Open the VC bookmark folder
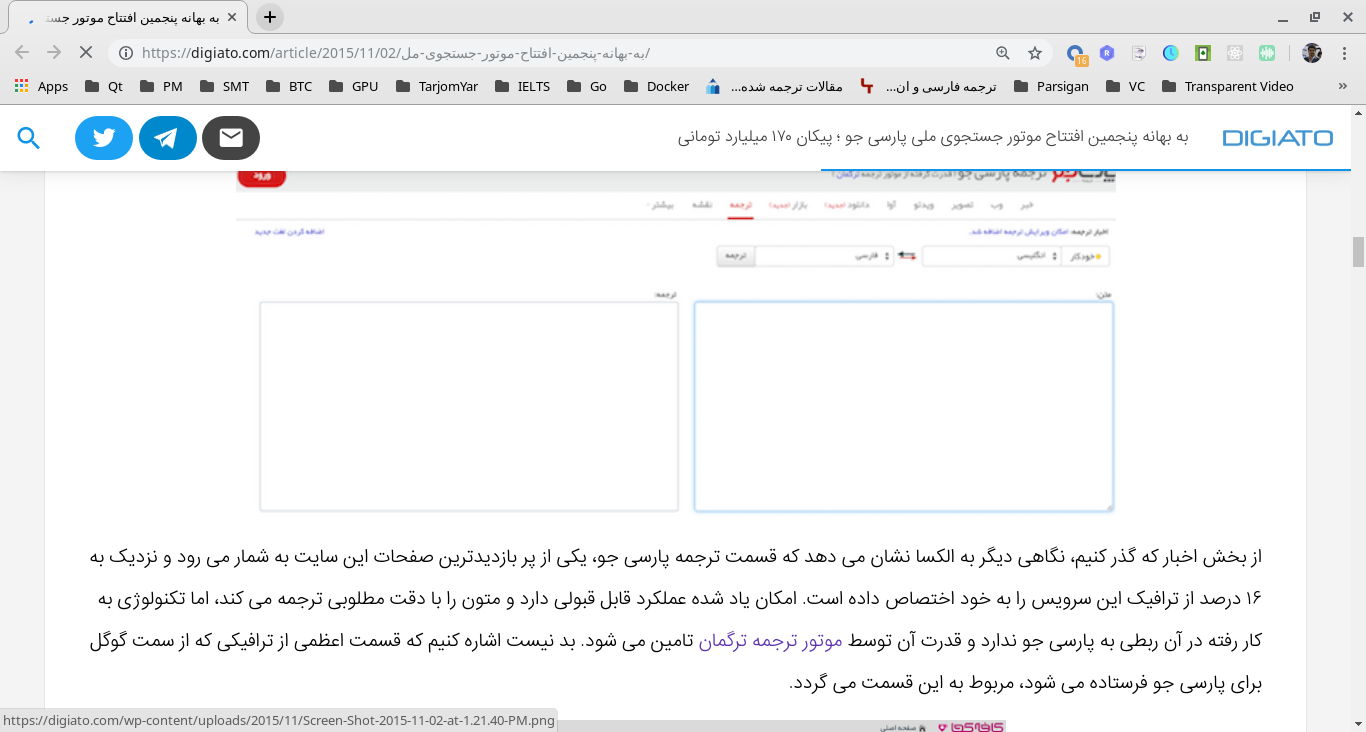This screenshot has height=732, width=1366. pos(1126,86)
